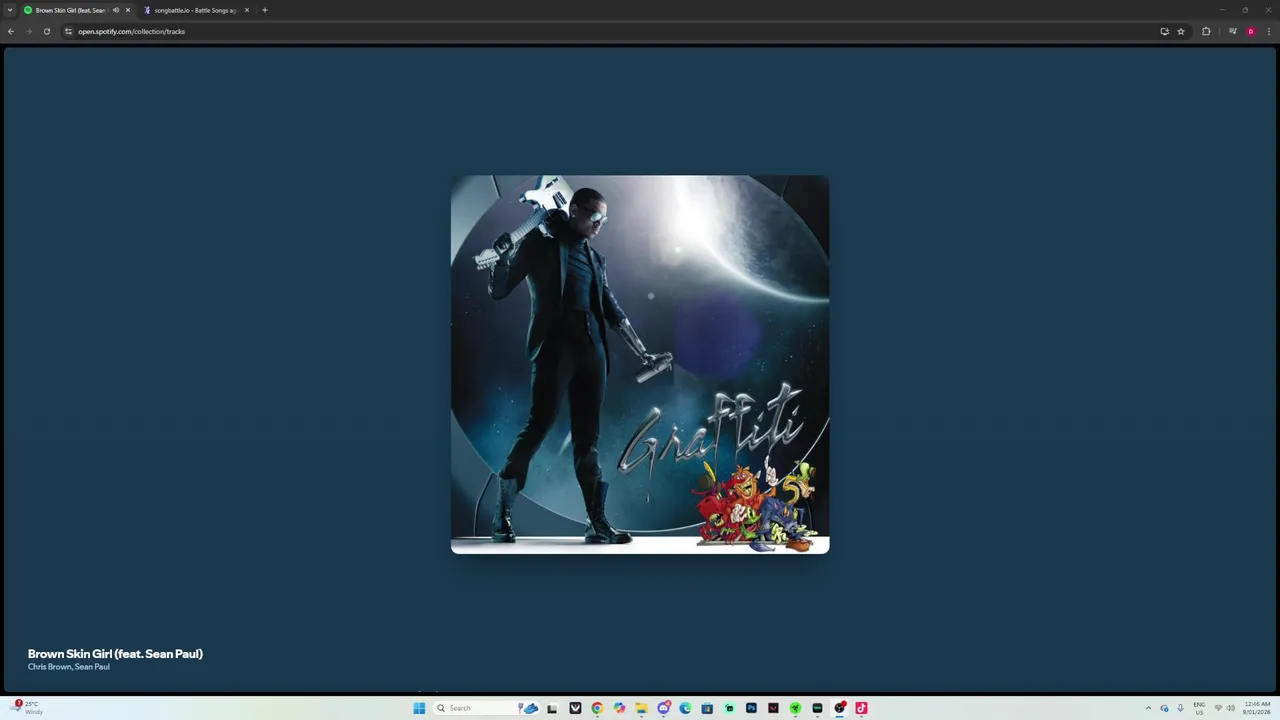The image size is (1280, 720).
Task: Open the song title Brown Skin Girl
Action: [115, 654]
